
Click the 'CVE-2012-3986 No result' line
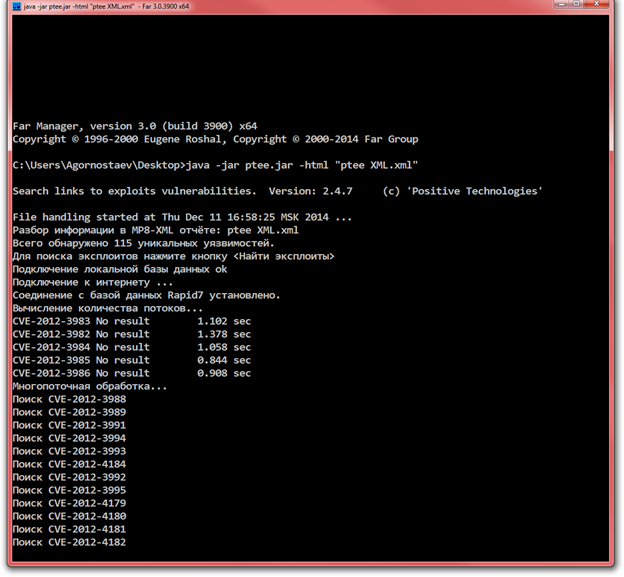coord(80,373)
